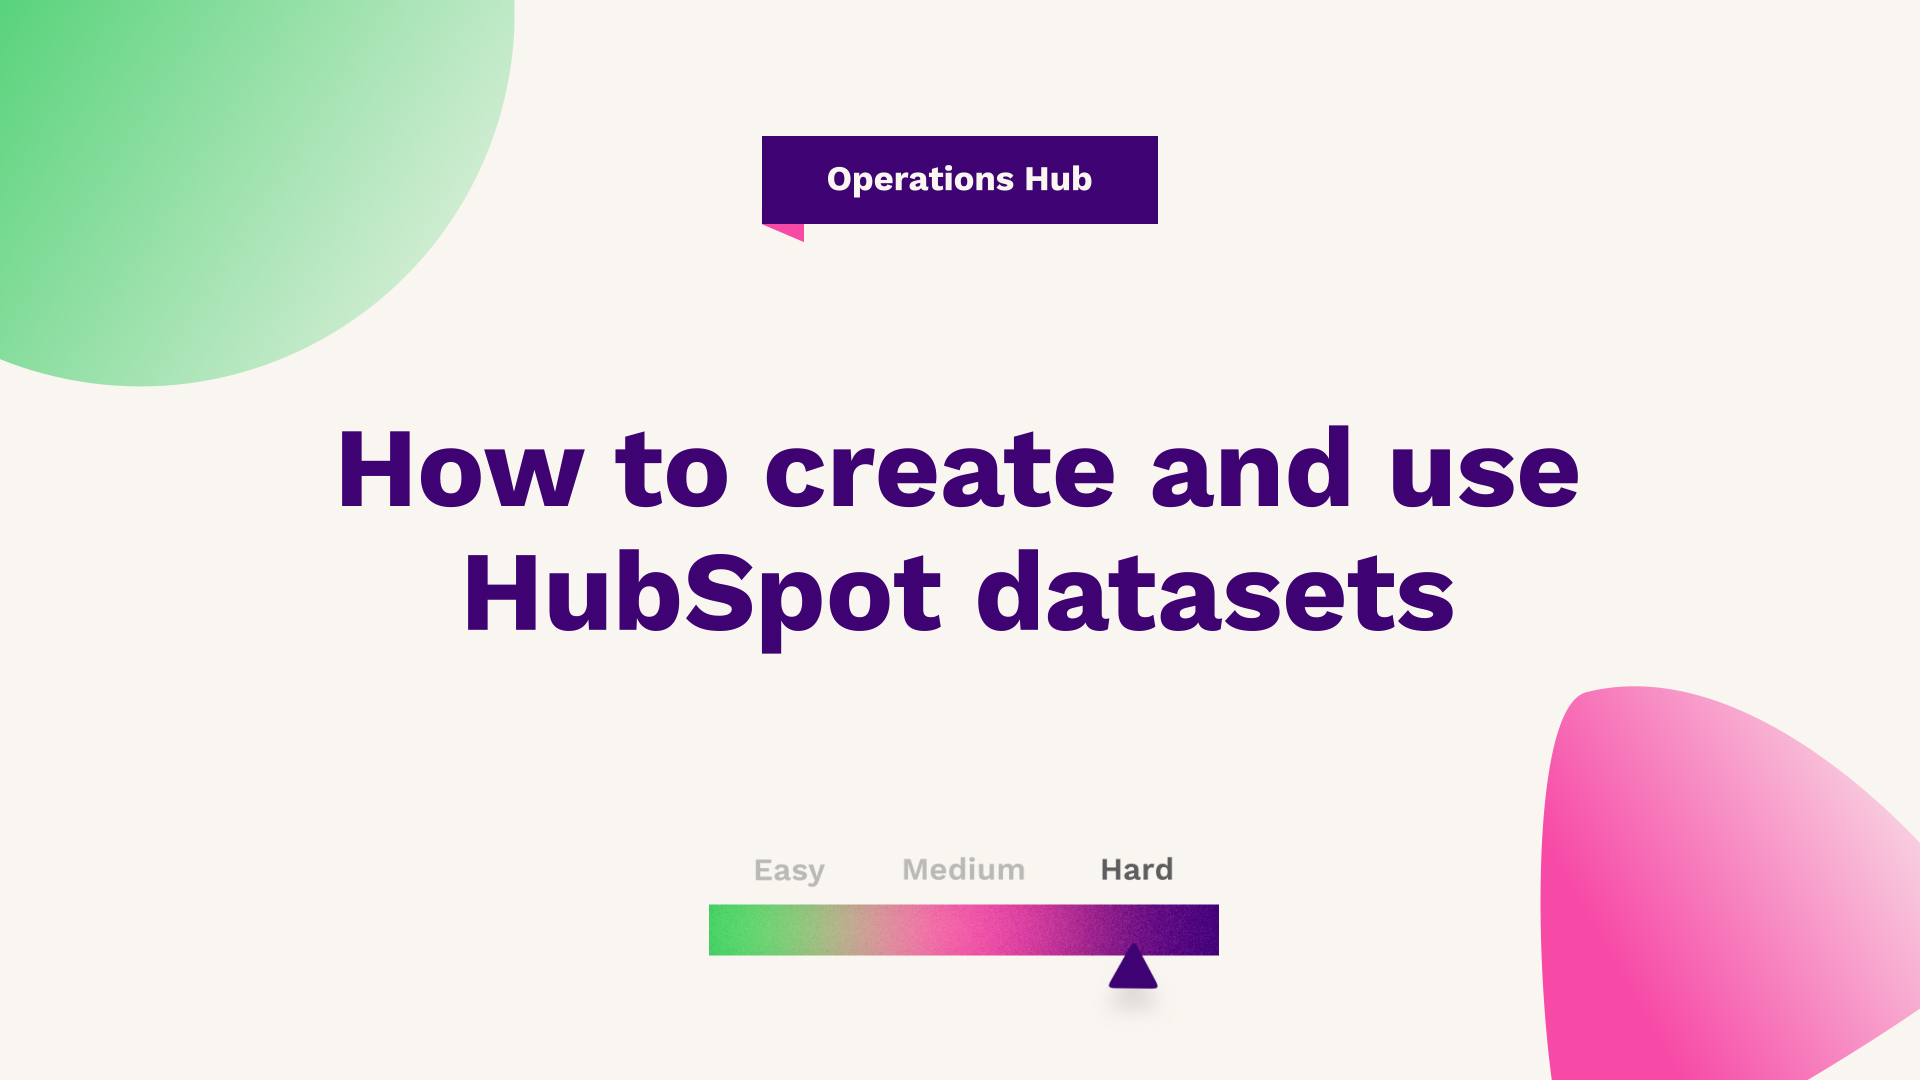Click the Operations Hub label

959,178
